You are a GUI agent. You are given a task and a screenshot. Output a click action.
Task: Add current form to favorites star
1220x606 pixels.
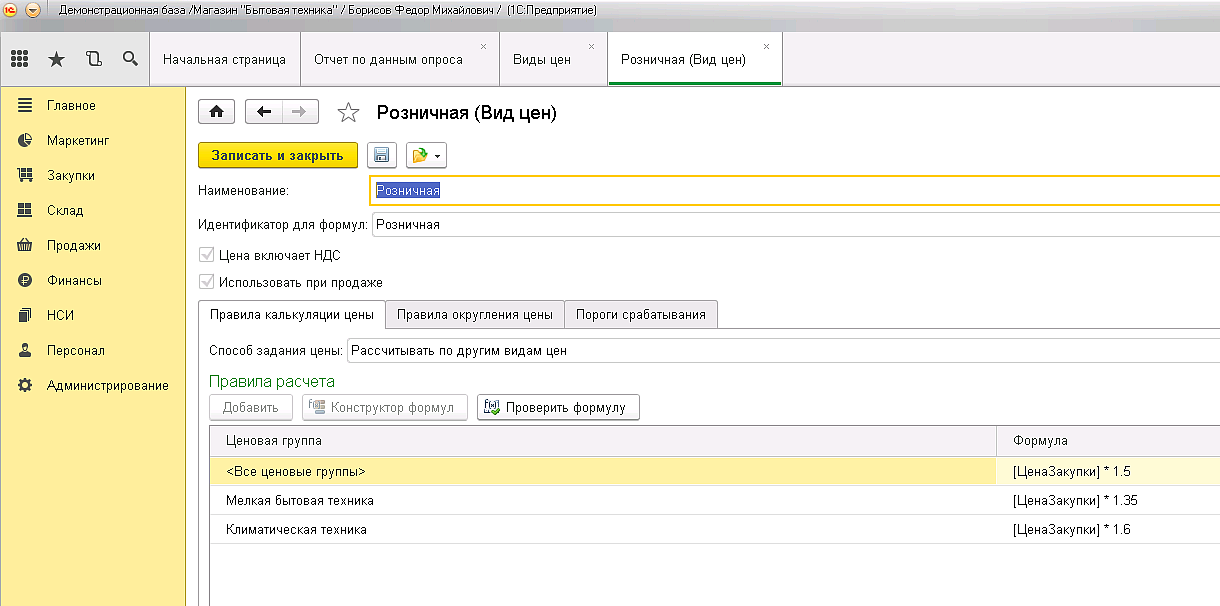(348, 113)
